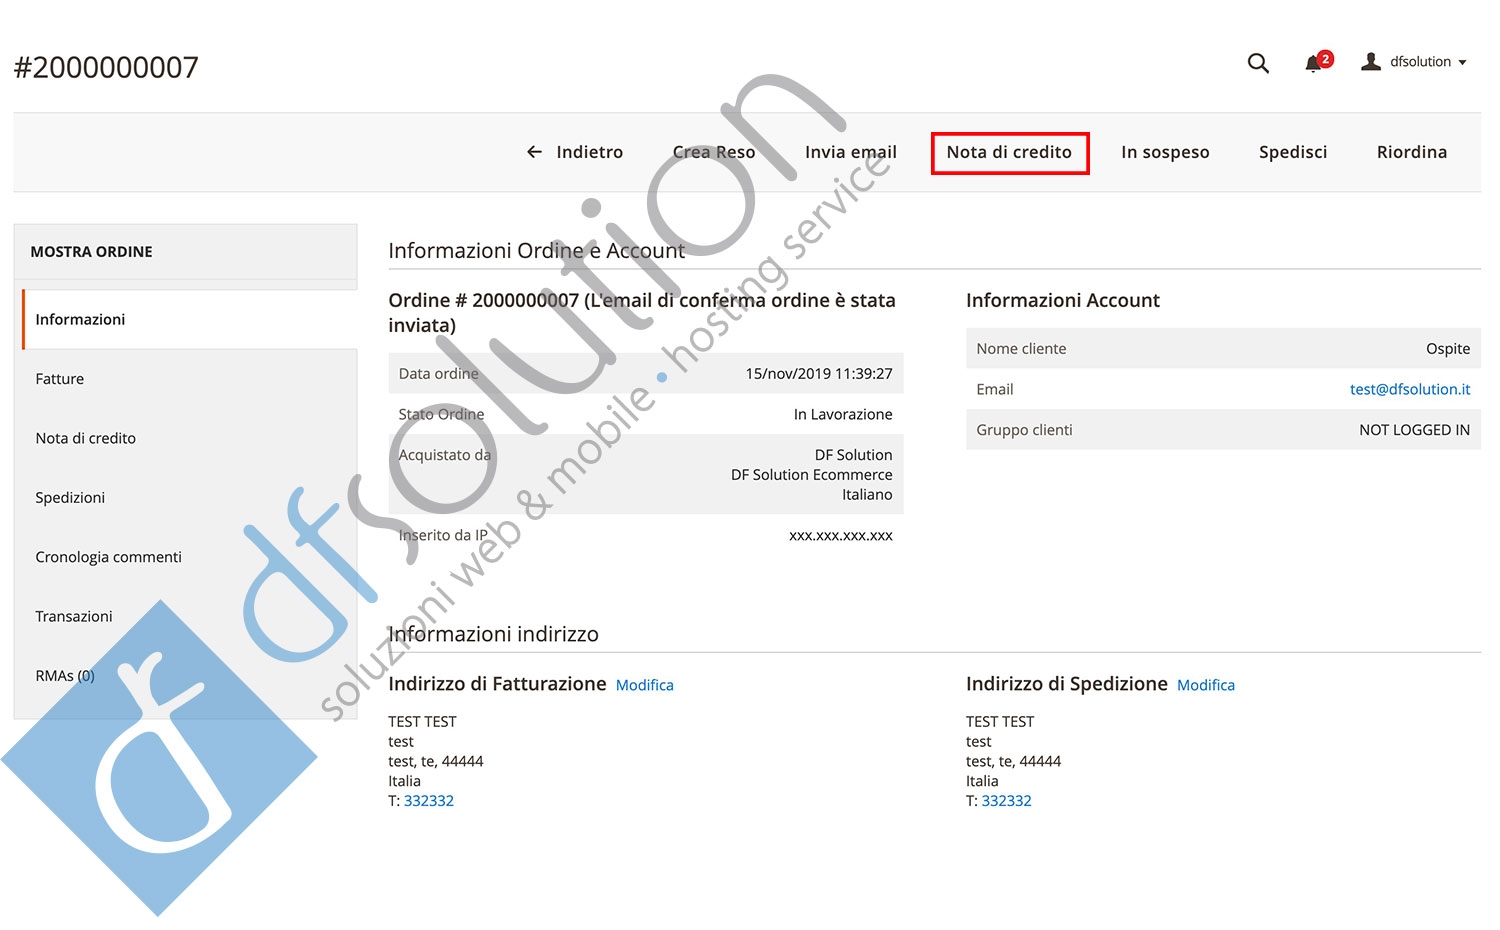Click the MOSTRA ORDINE sidebar header
Image resolution: width=1500 pixels, height=930 pixels.
(92, 252)
